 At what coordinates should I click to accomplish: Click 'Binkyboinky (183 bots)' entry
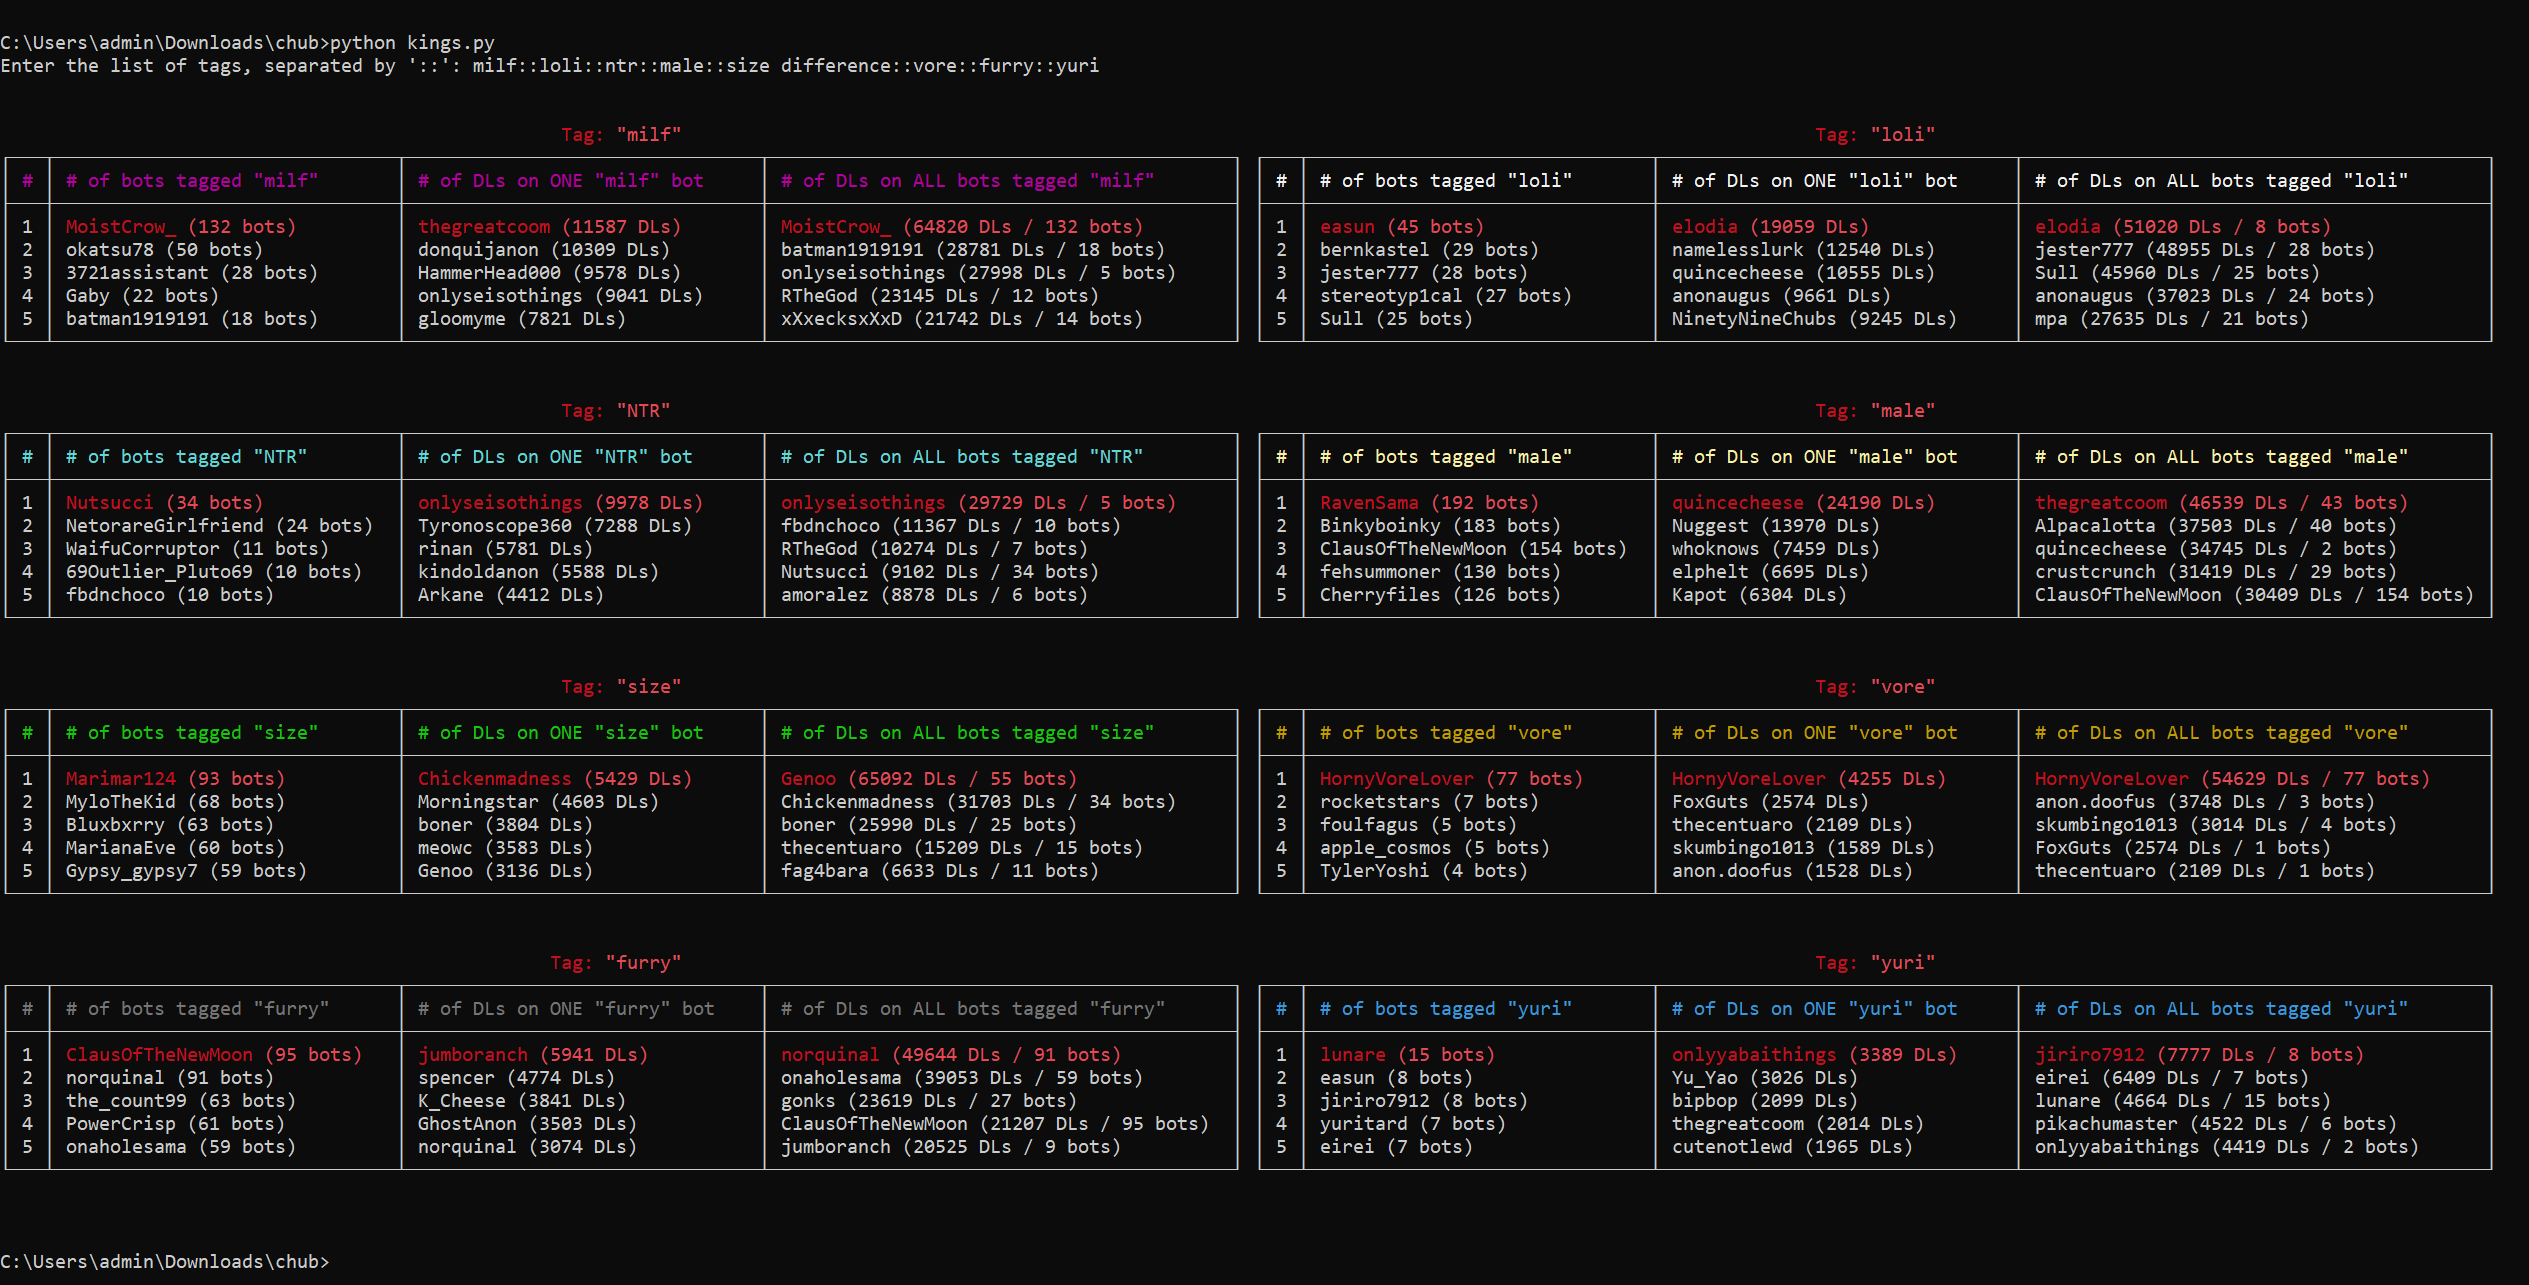(1440, 525)
